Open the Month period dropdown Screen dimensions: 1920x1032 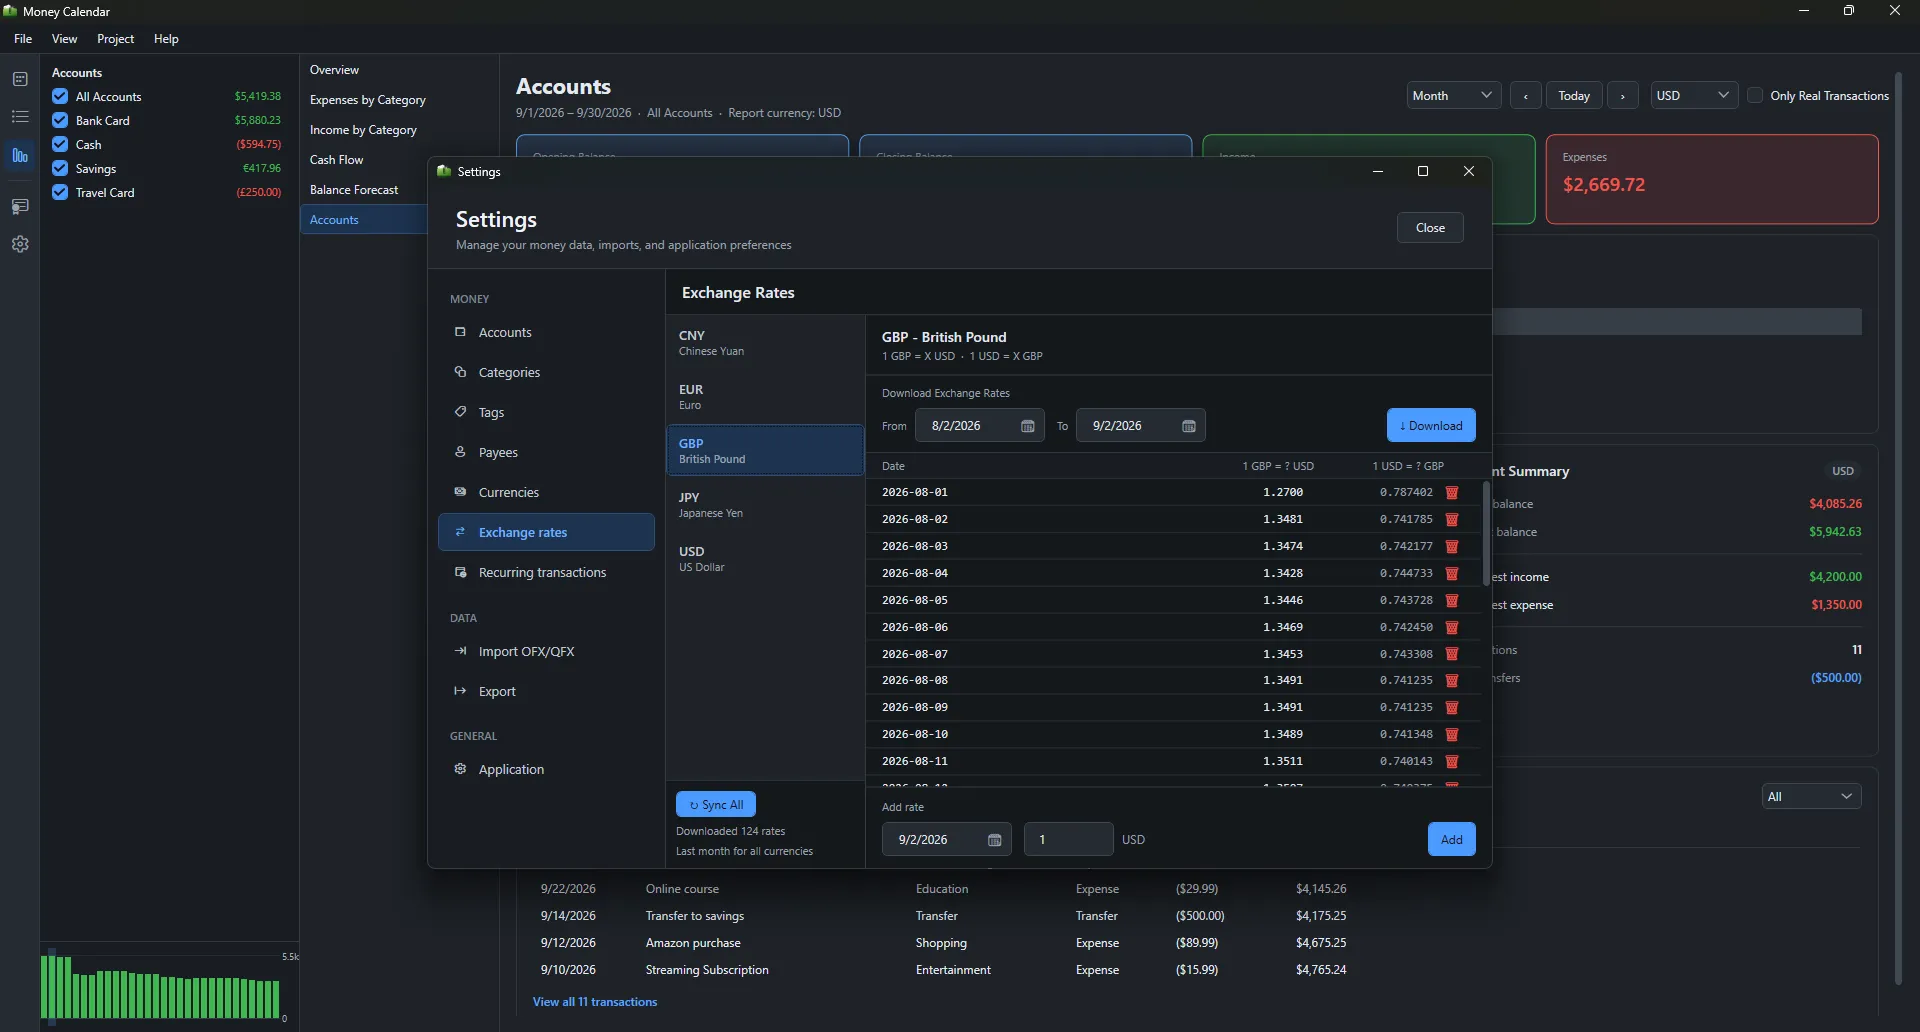[x=1453, y=96]
